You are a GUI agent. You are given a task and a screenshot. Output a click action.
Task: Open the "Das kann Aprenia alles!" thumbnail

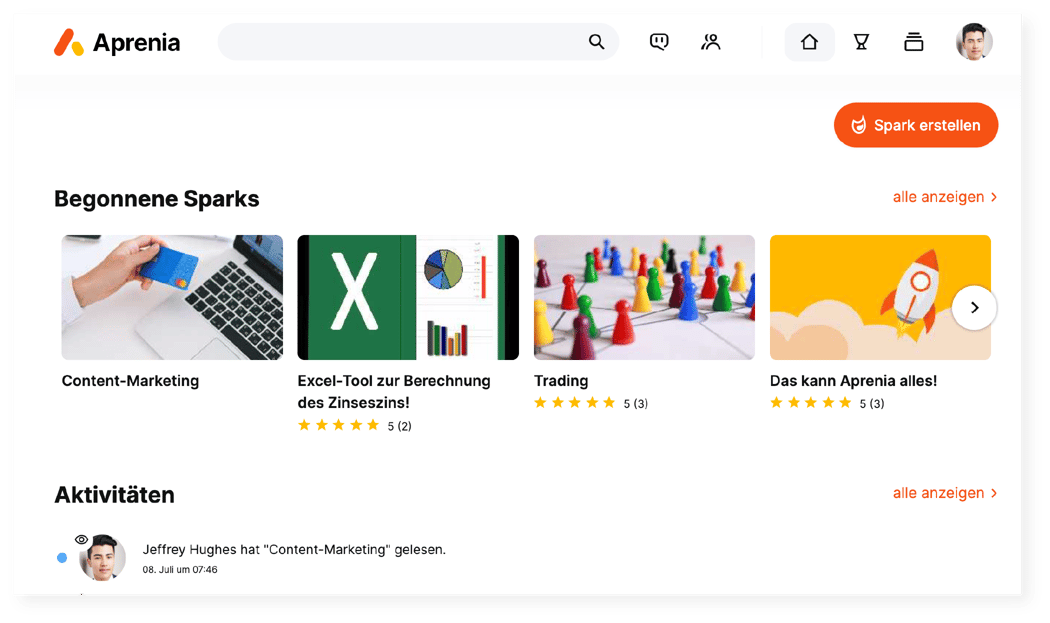(860, 297)
